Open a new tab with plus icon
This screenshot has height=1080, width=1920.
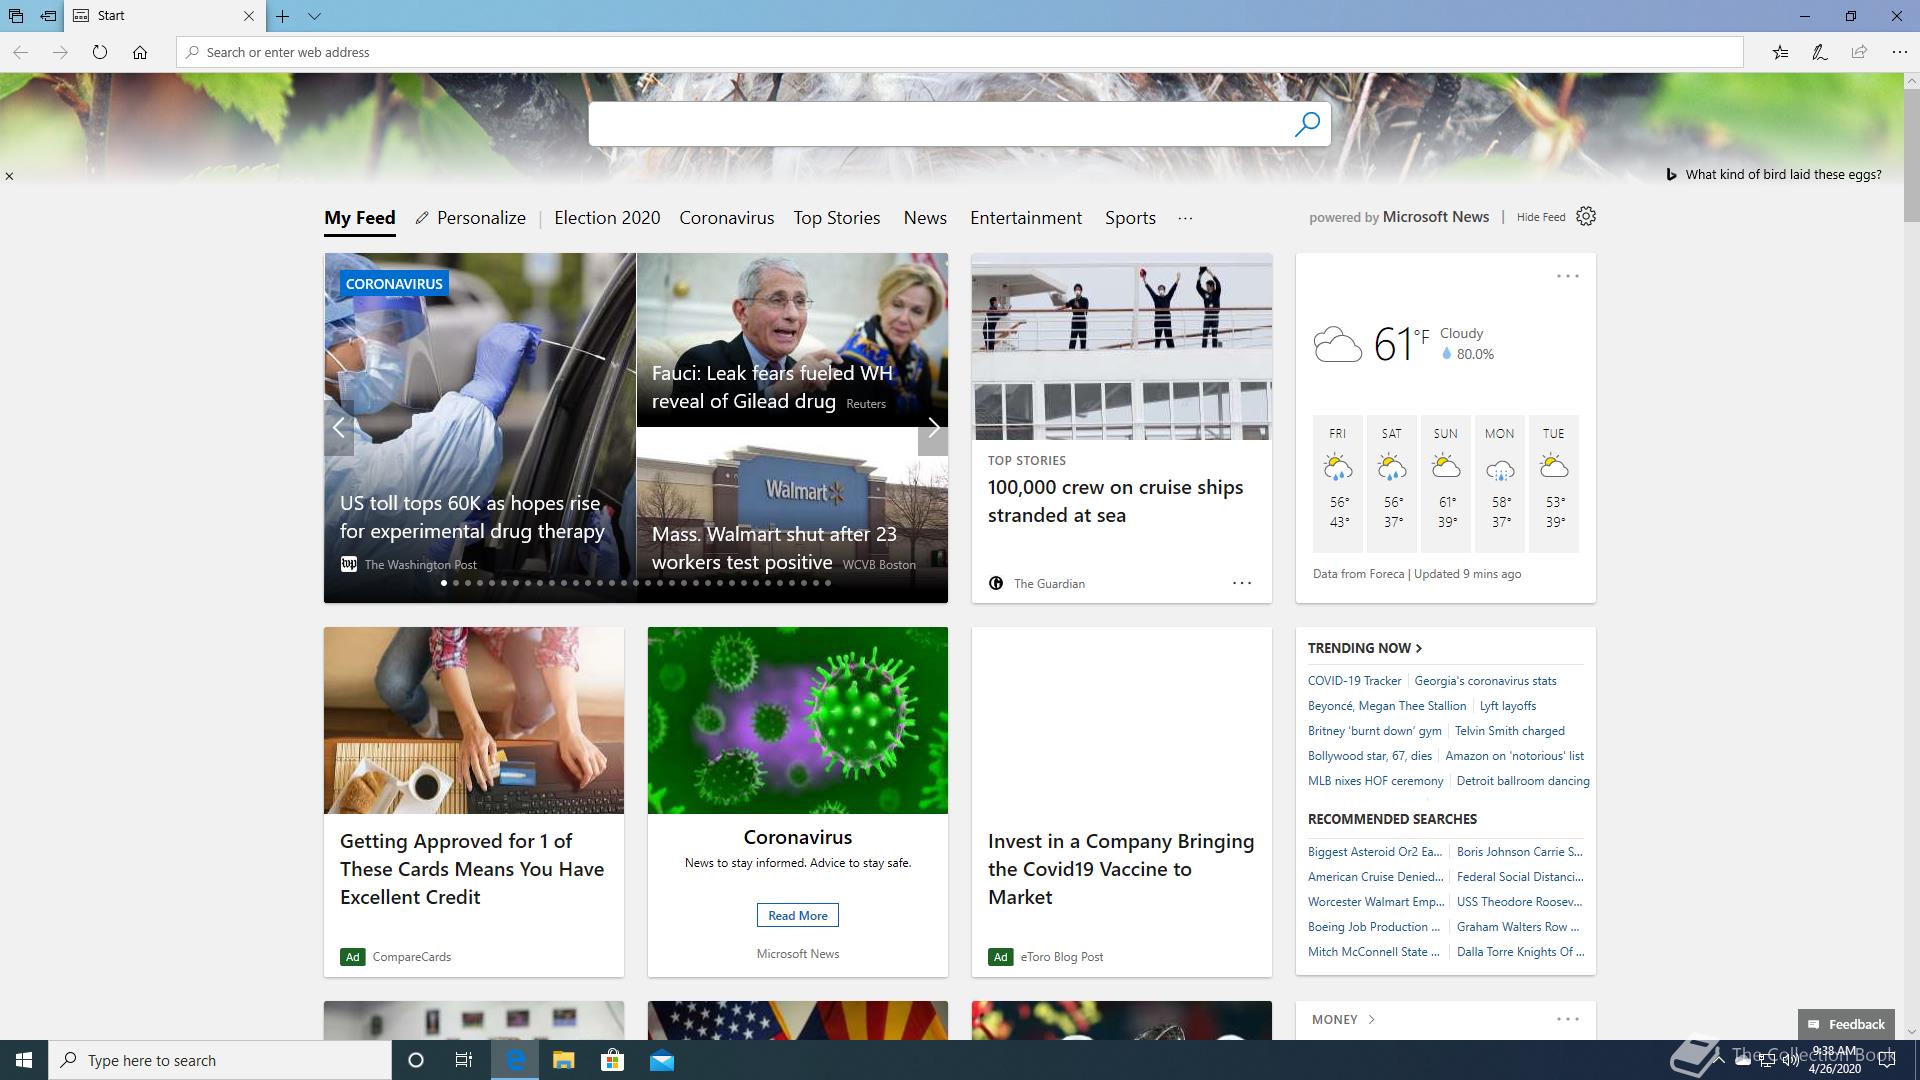click(283, 16)
